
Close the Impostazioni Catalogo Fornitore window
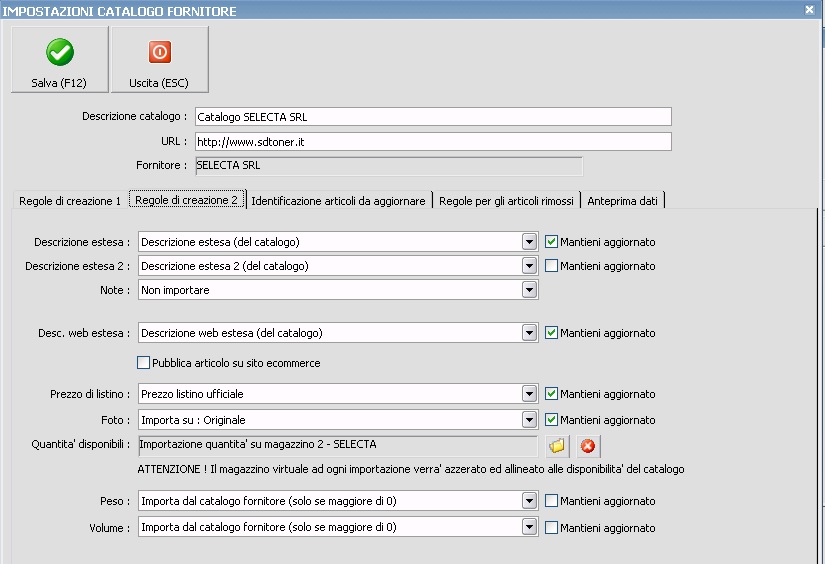[x=810, y=9]
